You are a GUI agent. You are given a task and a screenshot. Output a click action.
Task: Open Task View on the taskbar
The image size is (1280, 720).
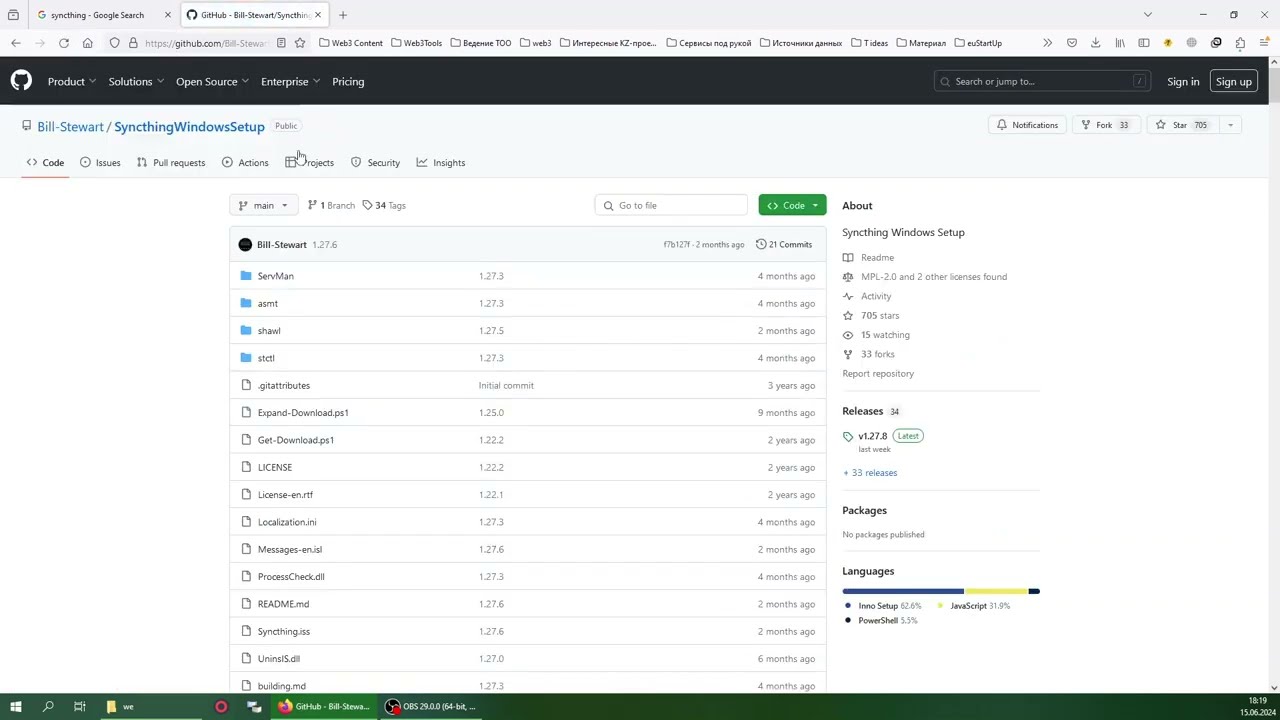tap(80, 707)
